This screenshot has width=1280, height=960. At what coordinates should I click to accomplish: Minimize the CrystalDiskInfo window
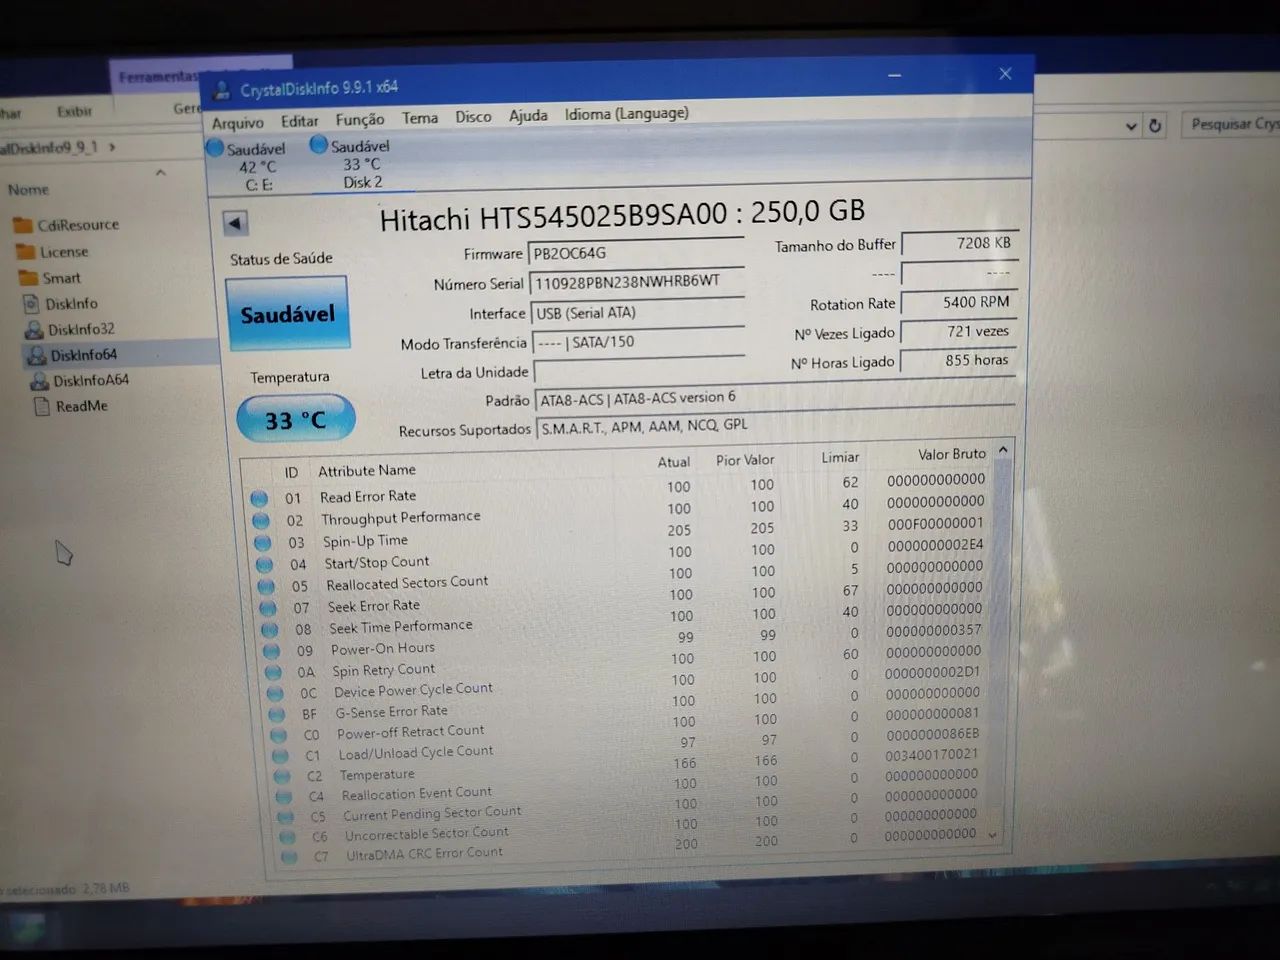click(x=895, y=75)
